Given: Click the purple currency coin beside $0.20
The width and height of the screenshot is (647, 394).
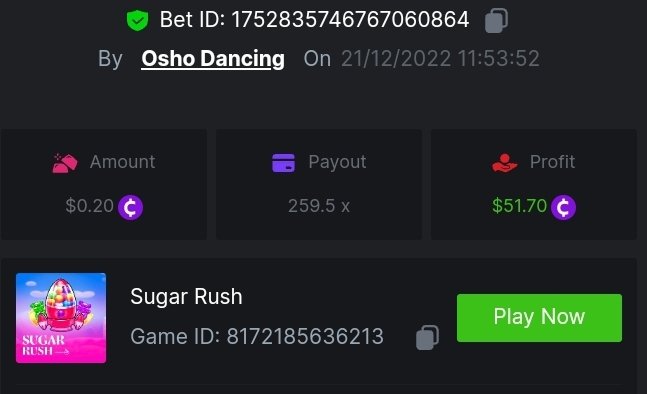Looking at the screenshot, I should point(130,207).
